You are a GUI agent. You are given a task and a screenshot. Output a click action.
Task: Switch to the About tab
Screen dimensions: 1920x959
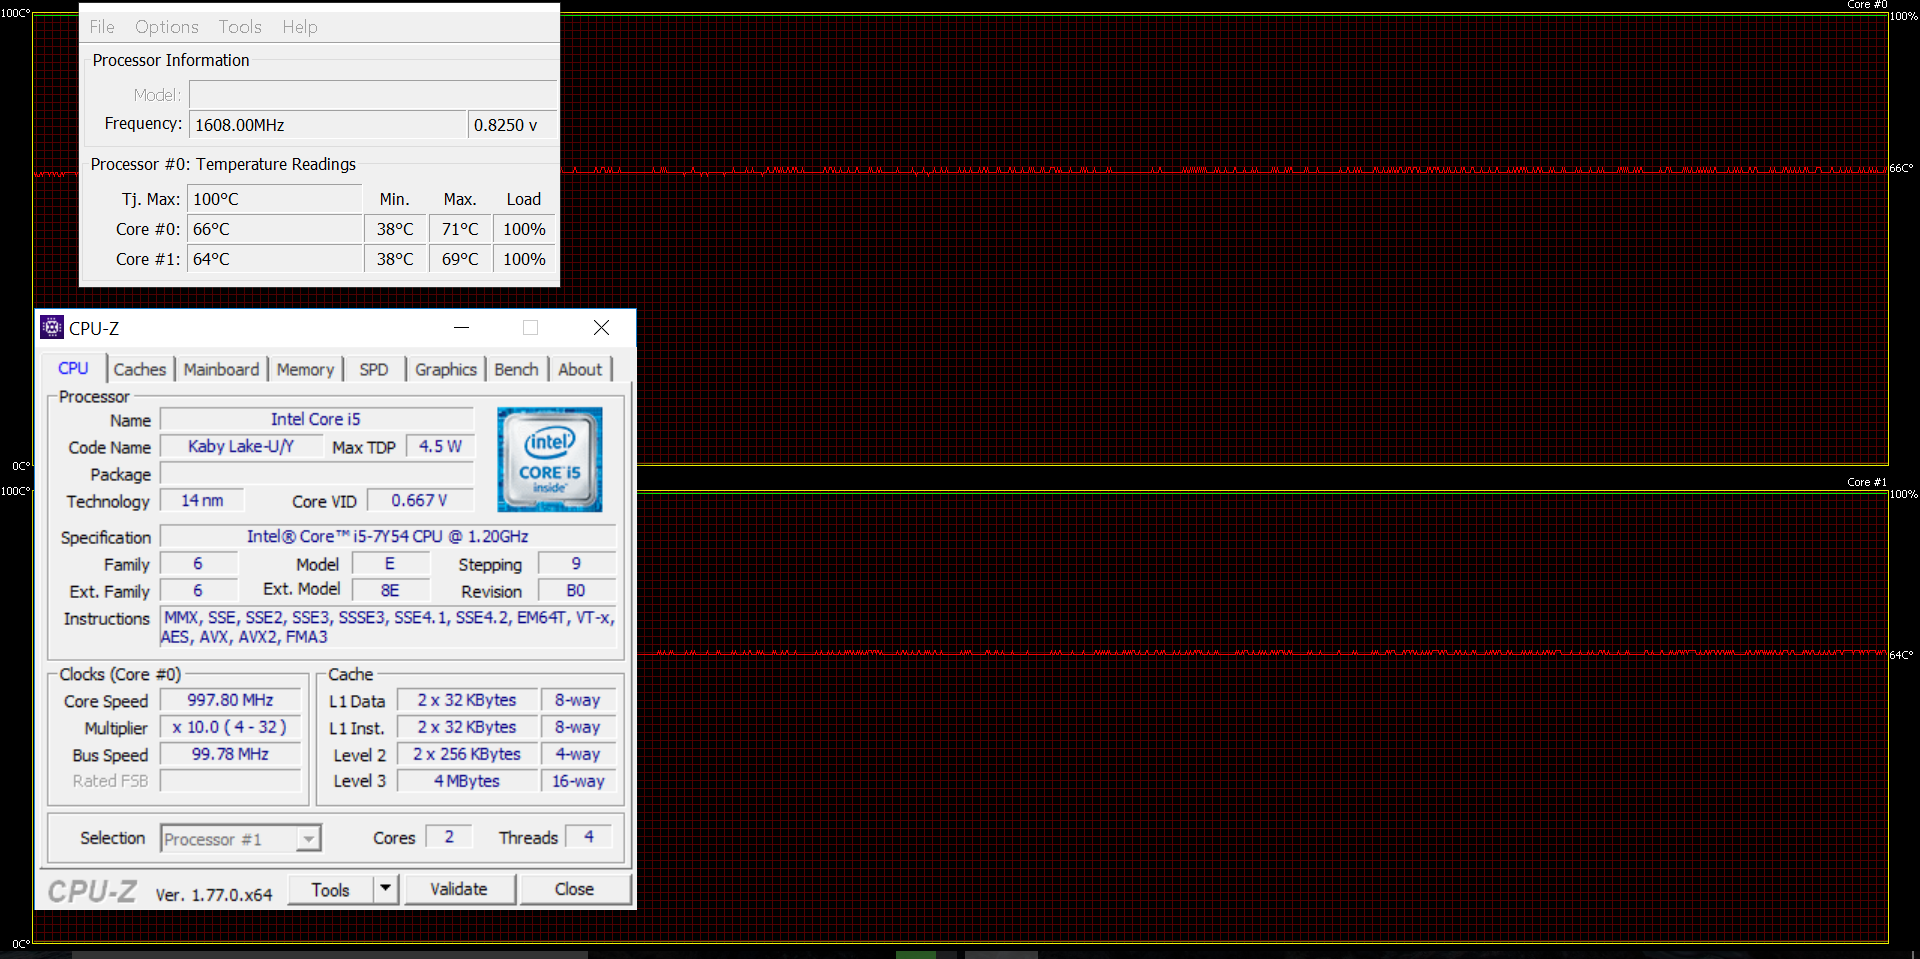(x=580, y=369)
